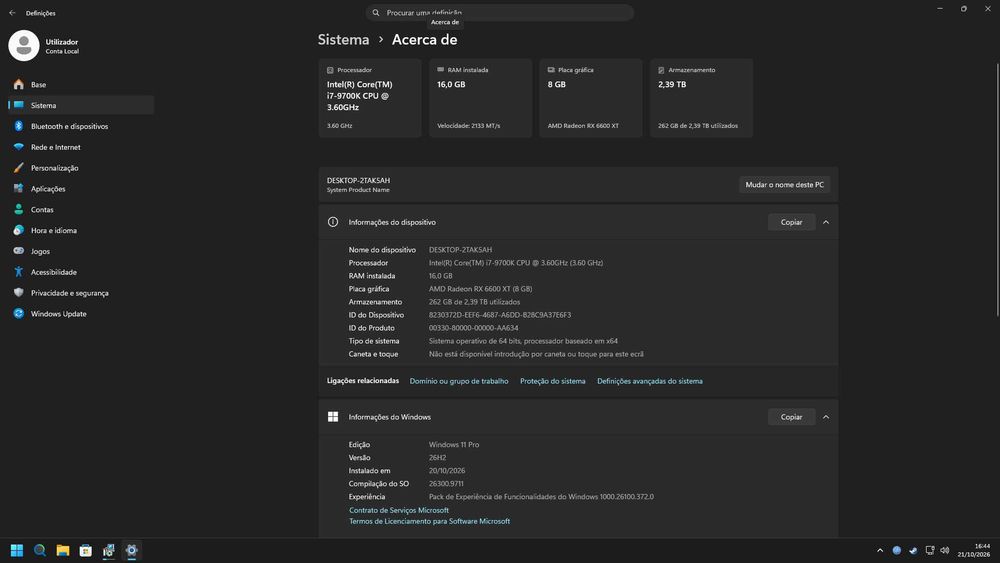Viewport: 1000px width, 563px height.
Task: Open the Processador info card
Action: click(x=370, y=98)
